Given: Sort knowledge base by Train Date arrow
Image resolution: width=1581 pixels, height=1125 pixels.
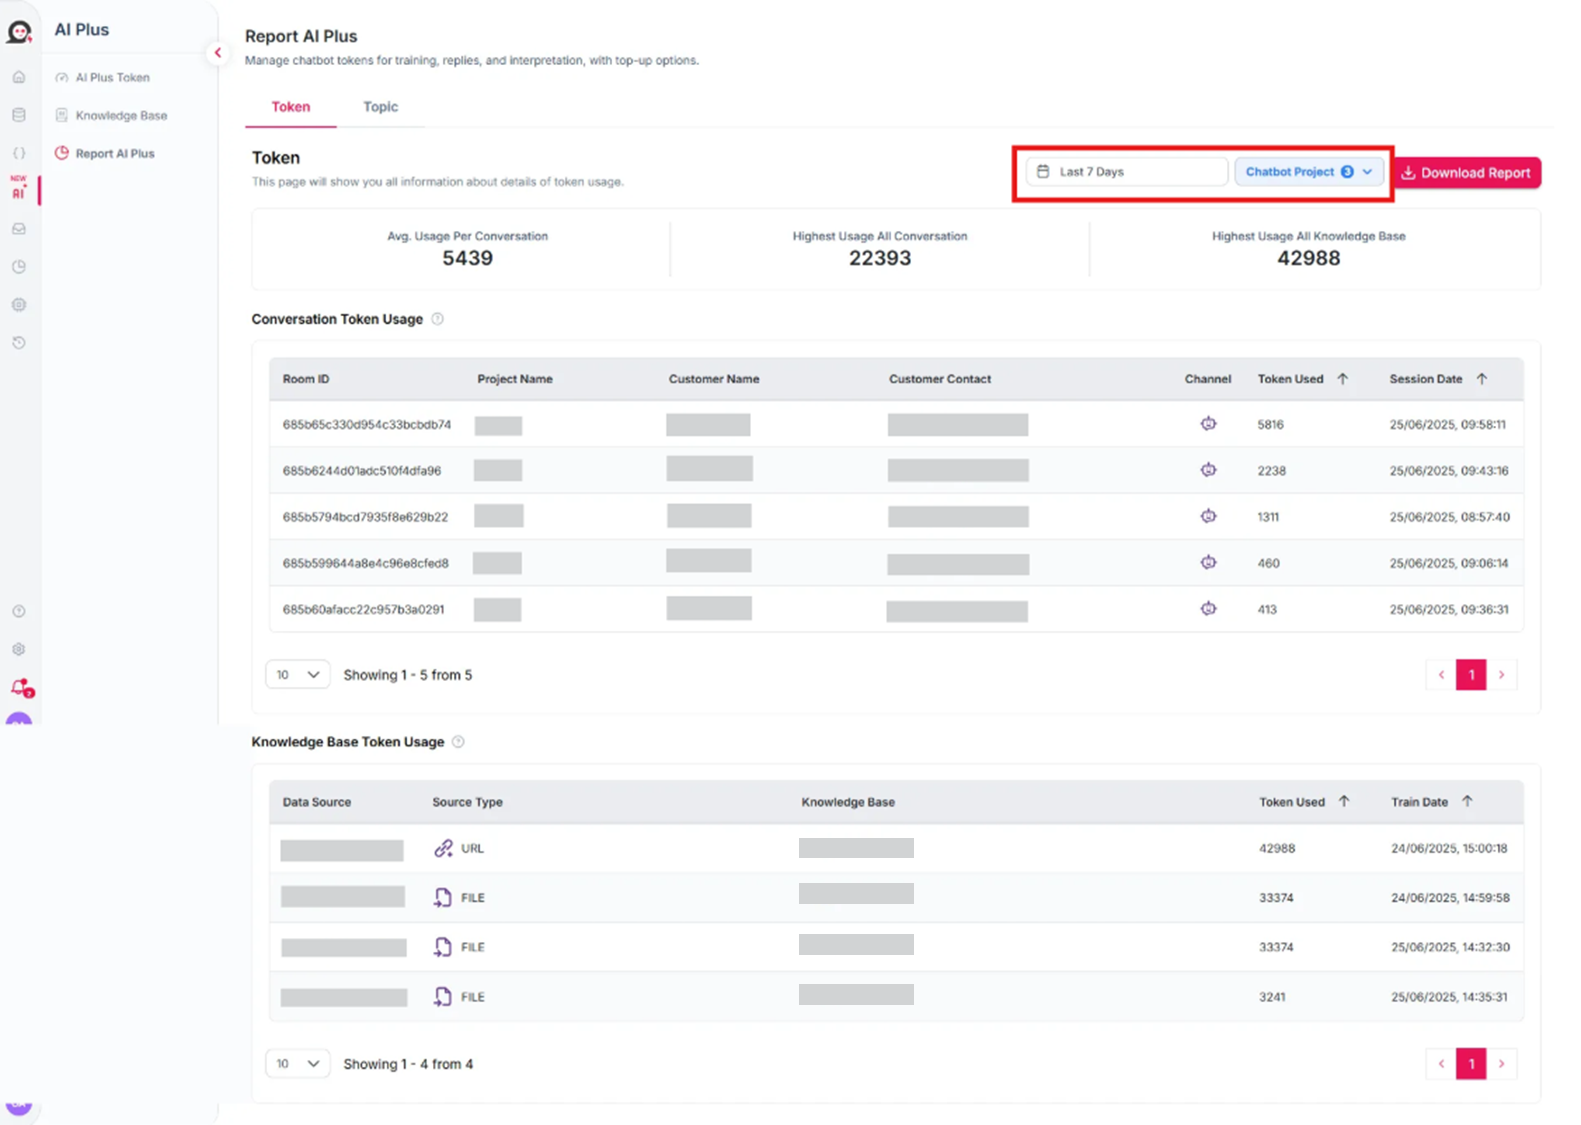Looking at the screenshot, I should [1467, 801].
